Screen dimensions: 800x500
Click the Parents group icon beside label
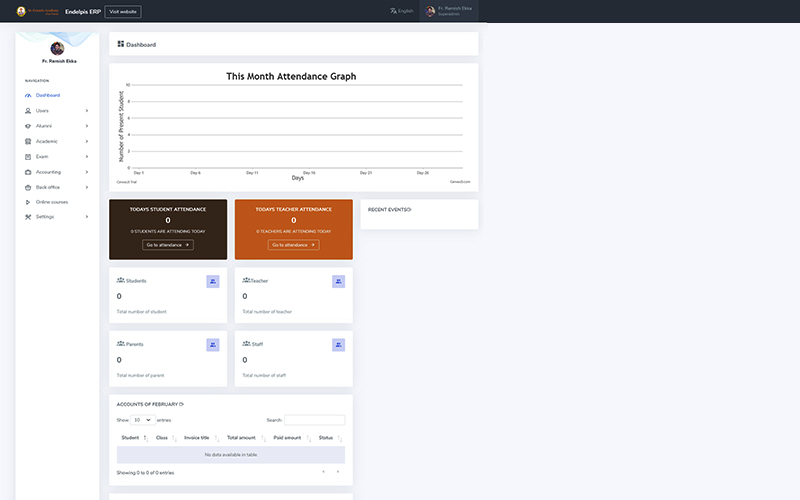pos(121,343)
